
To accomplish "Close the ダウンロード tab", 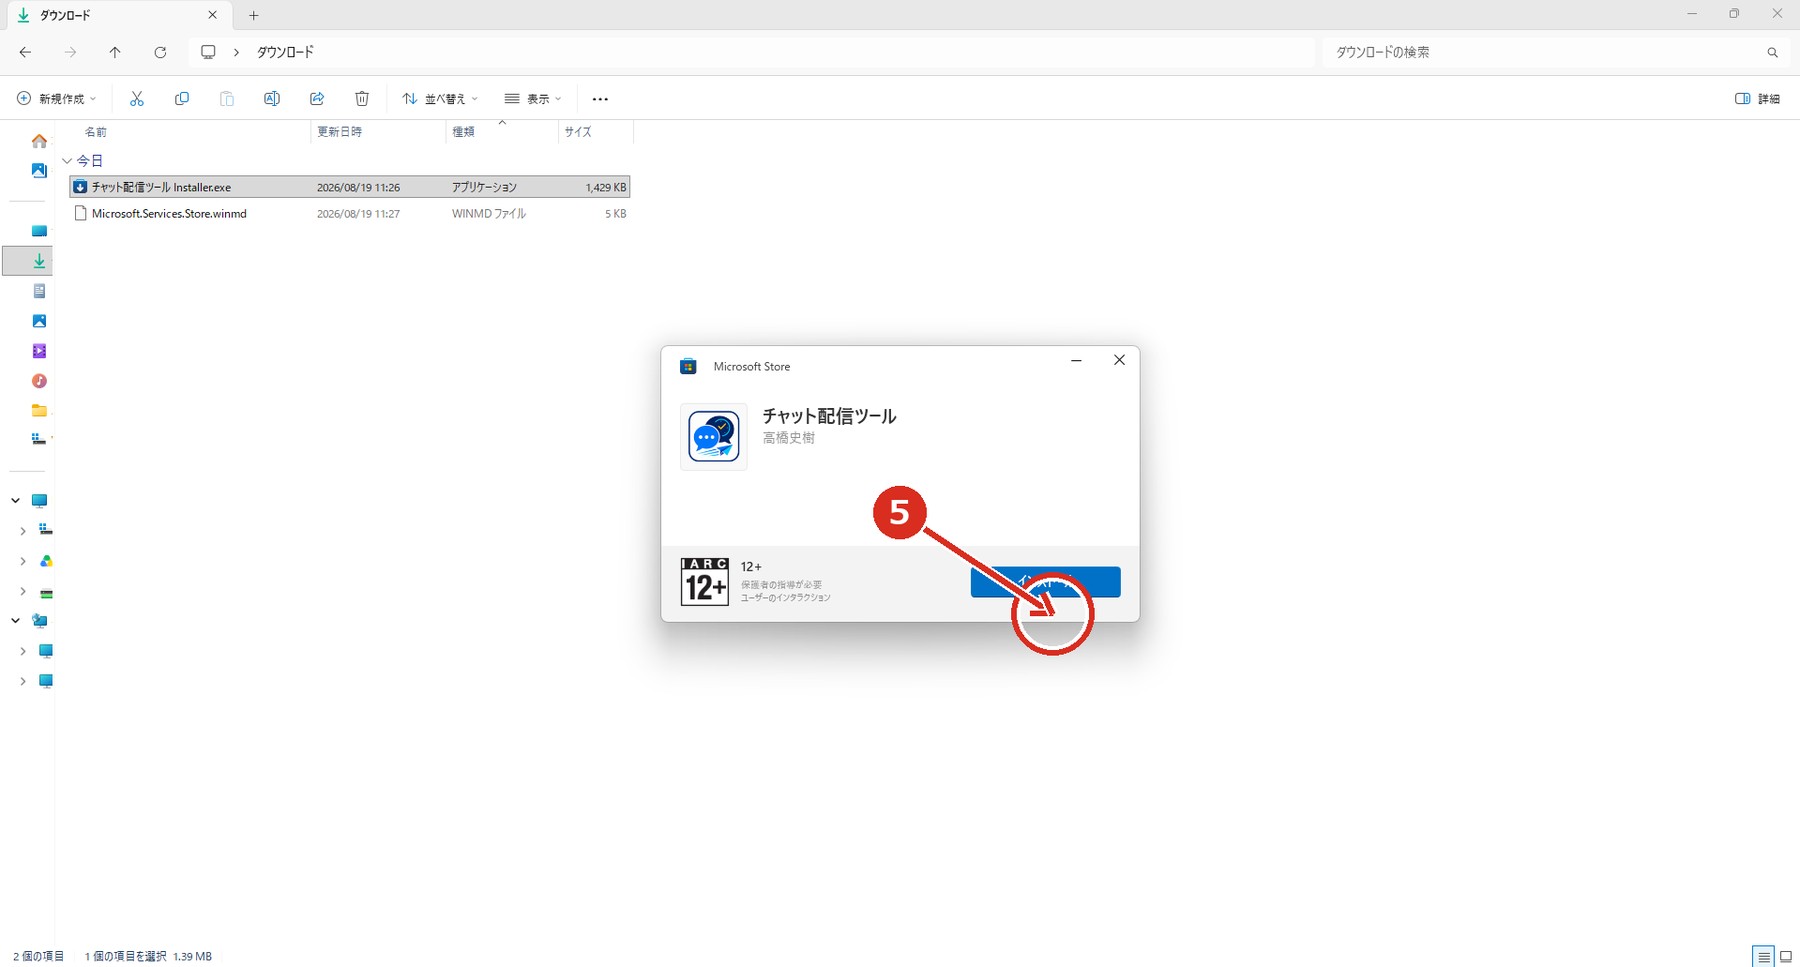I will click(212, 15).
